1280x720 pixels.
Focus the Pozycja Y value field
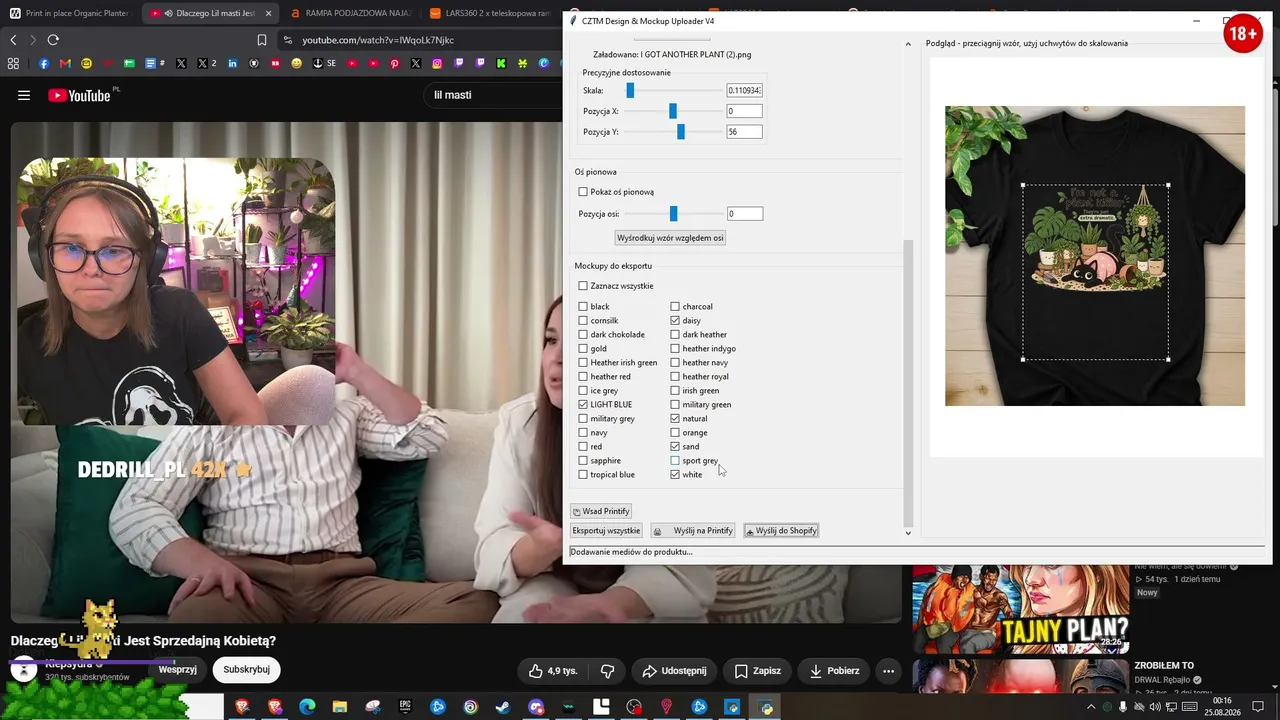pos(744,132)
